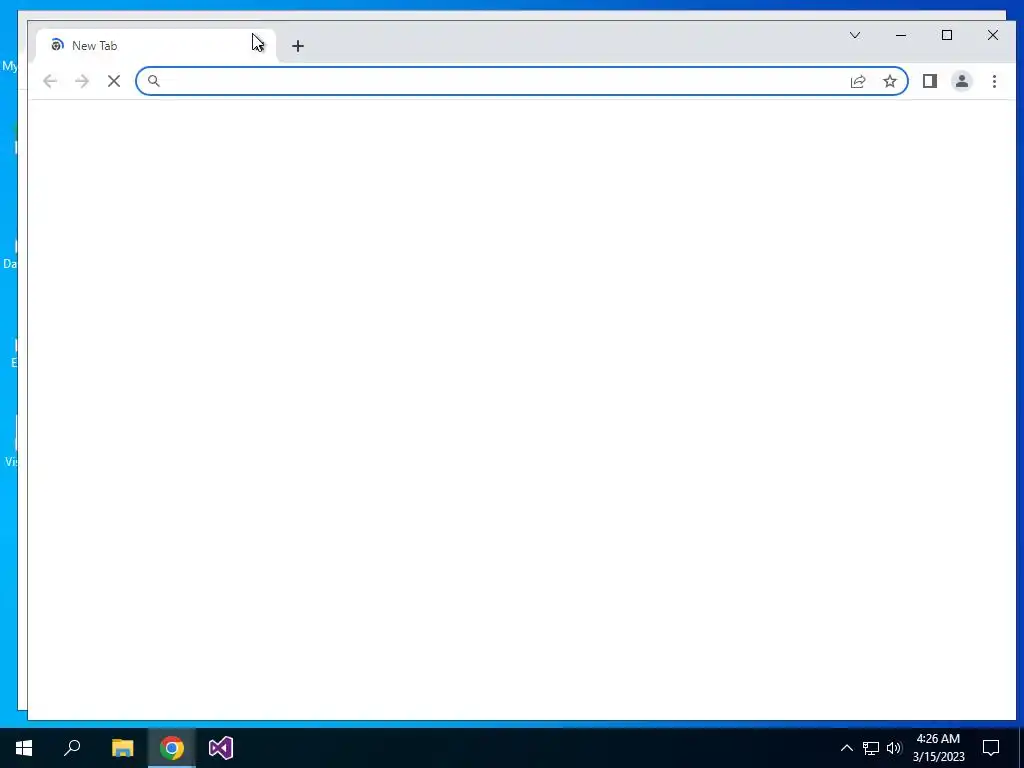Show hidden tray icons chevron

coord(846,748)
